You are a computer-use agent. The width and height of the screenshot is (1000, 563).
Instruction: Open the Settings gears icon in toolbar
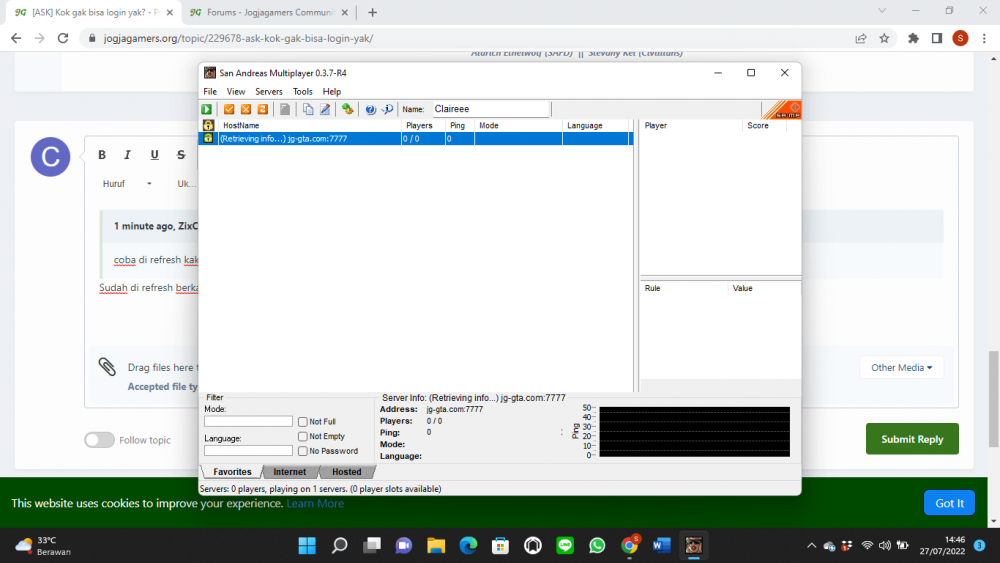pyautogui.click(x=348, y=110)
